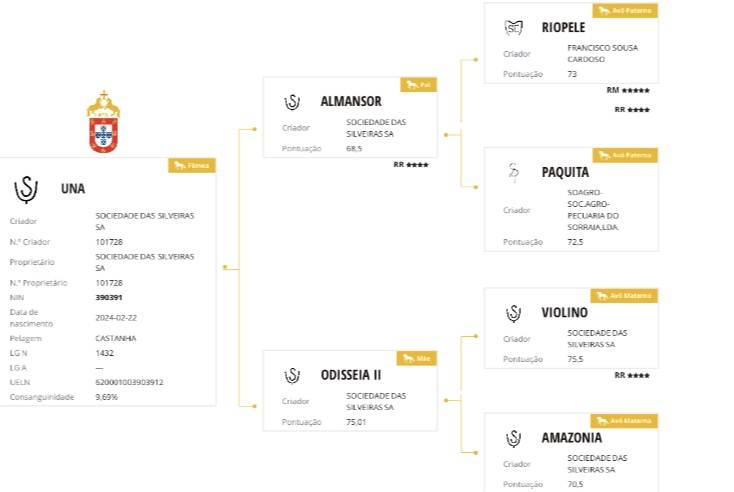Click the brand mark icon beside PAQUITA

point(513,173)
